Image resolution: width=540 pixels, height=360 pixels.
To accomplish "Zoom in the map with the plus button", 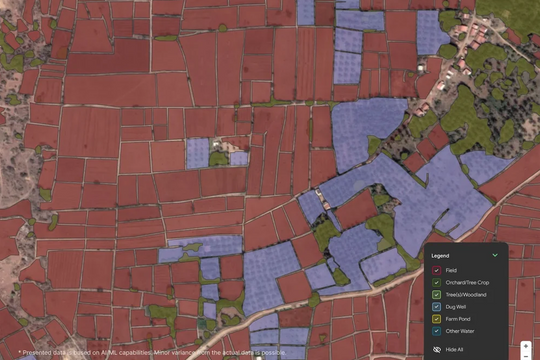I will pos(526,346).
